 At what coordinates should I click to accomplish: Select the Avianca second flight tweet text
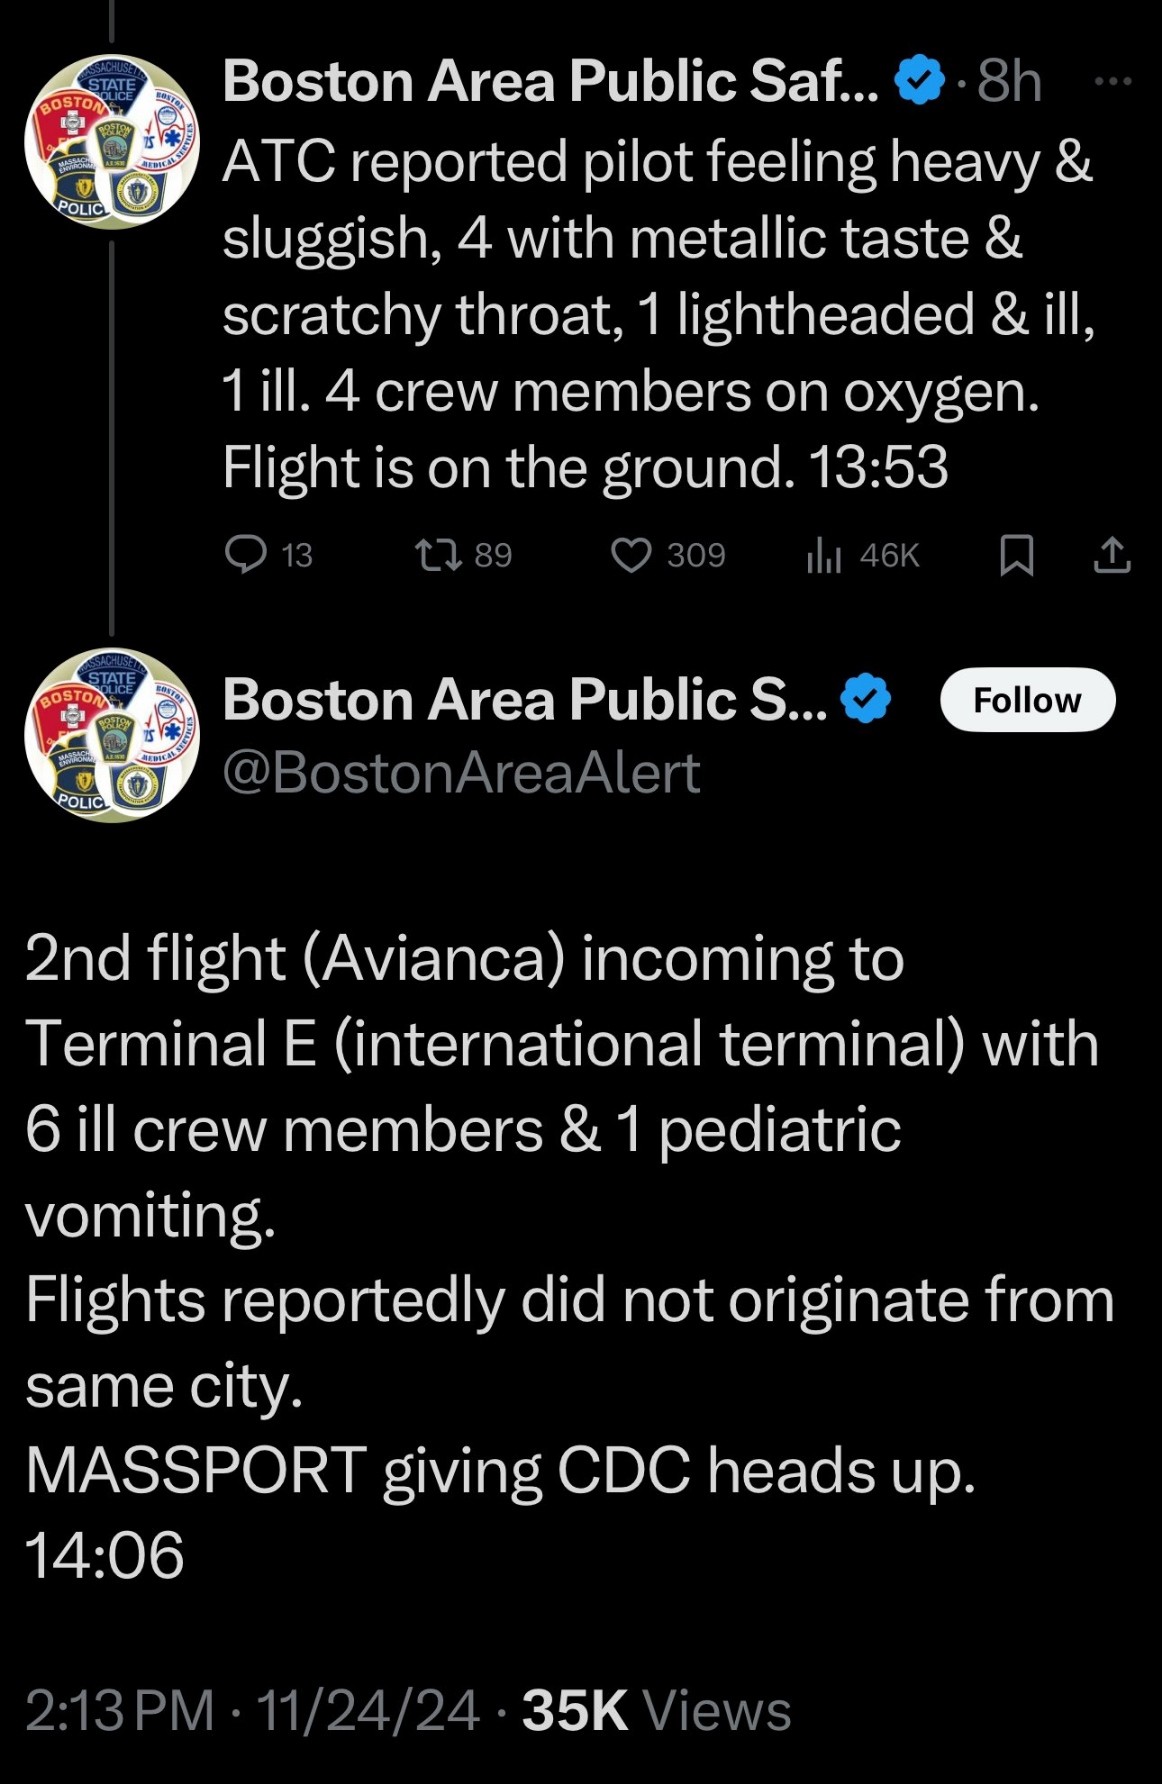(x=570, y=1256)
